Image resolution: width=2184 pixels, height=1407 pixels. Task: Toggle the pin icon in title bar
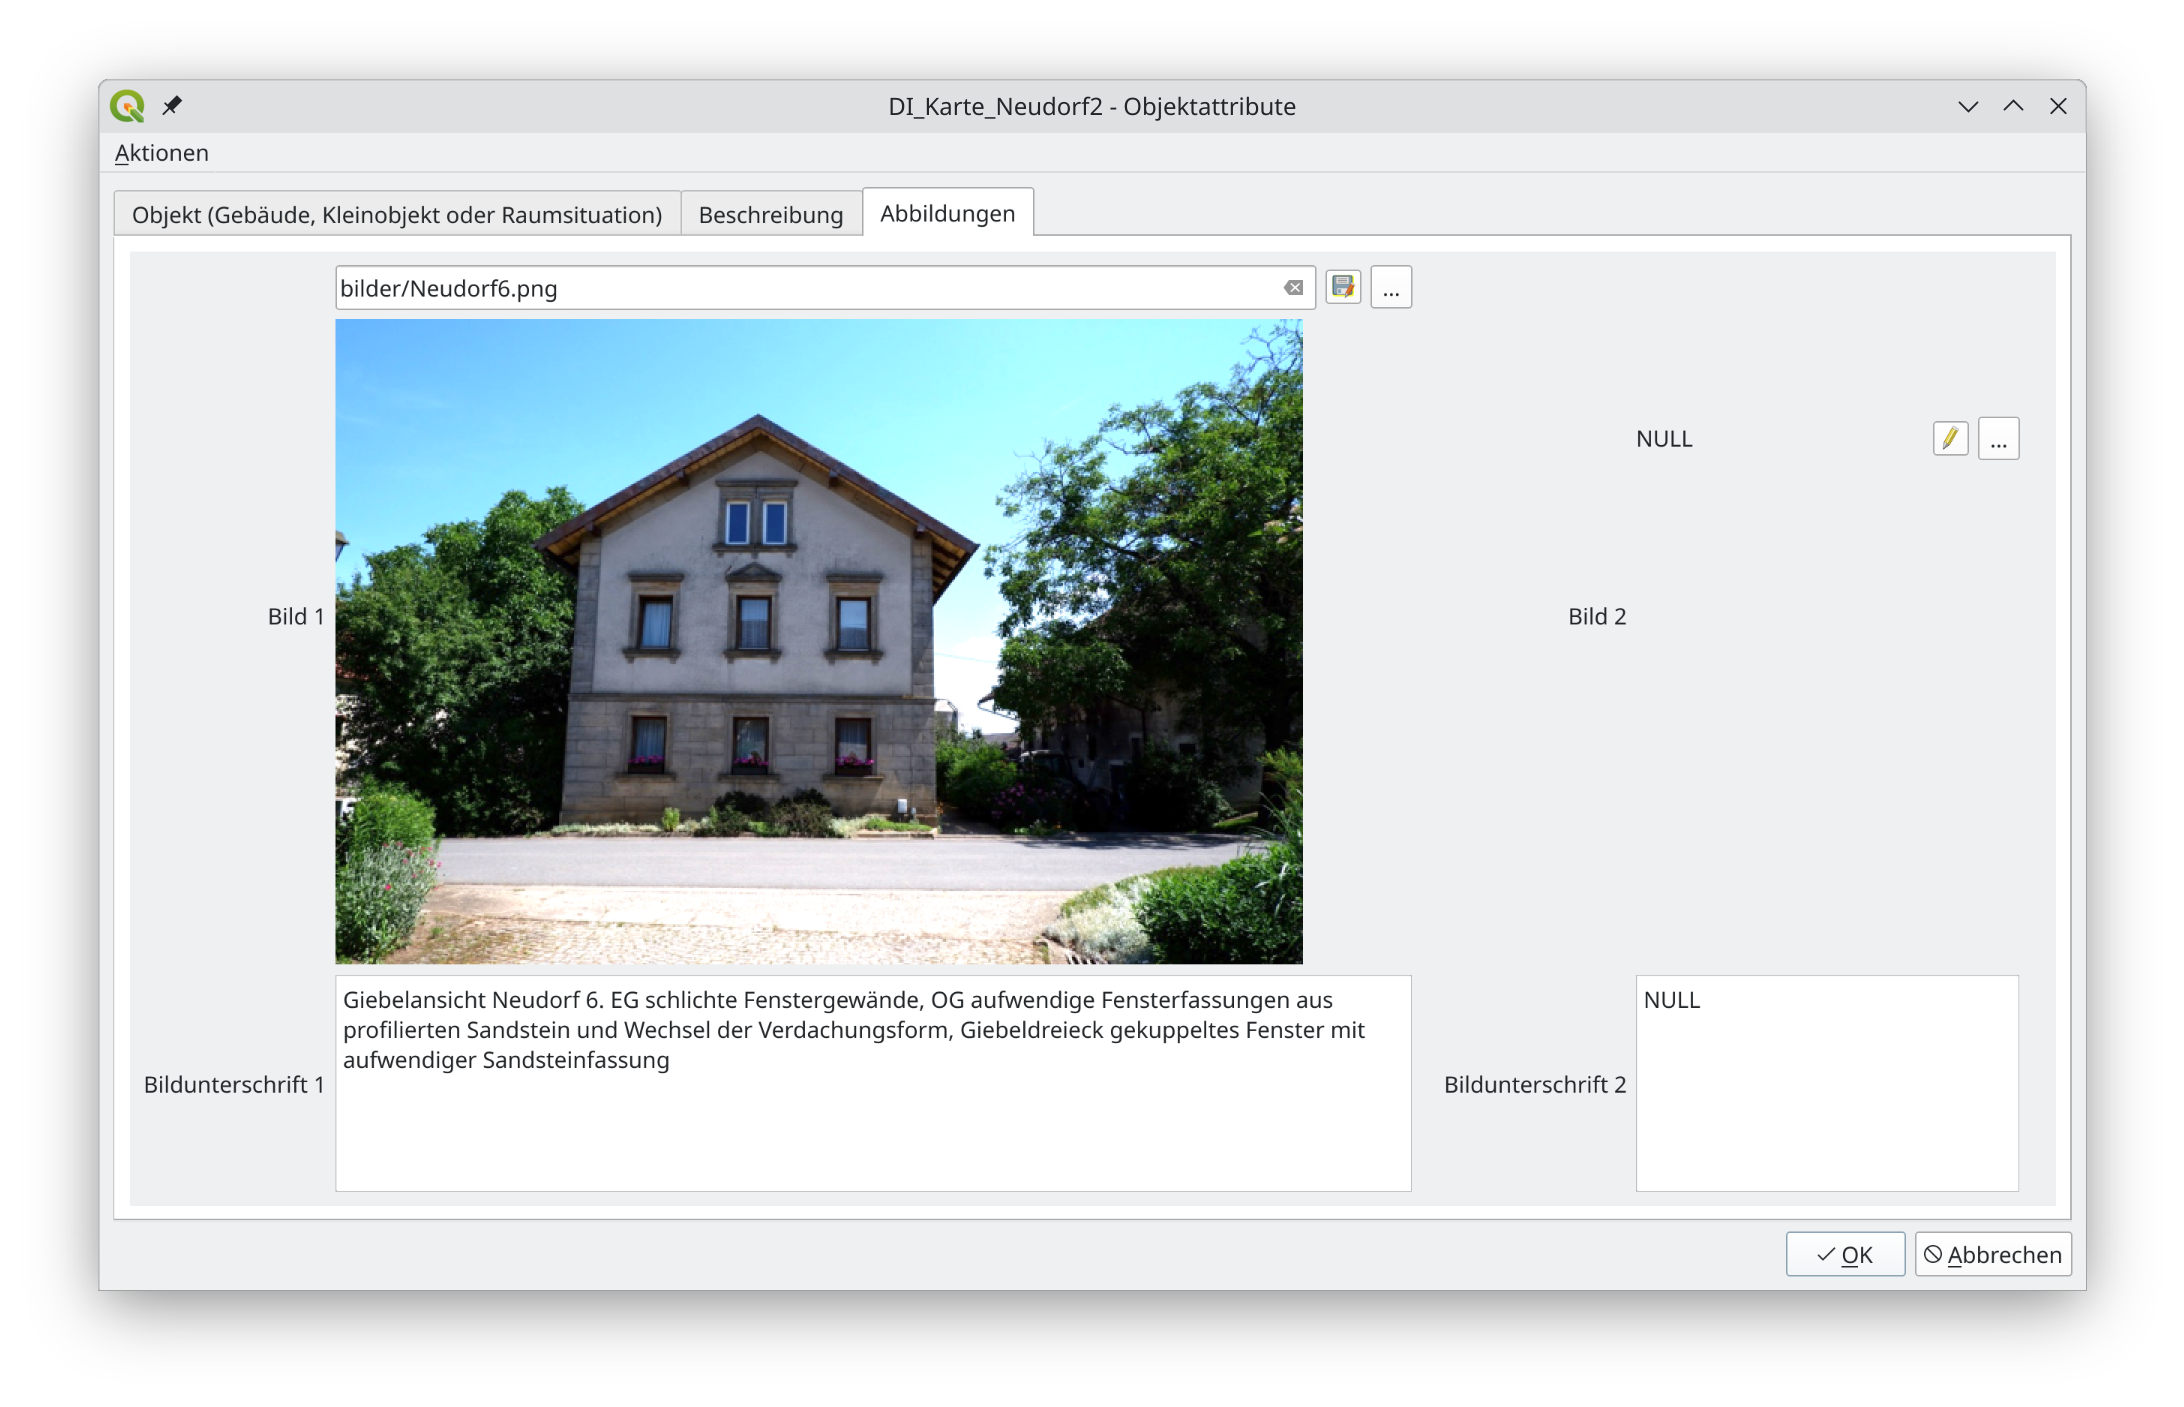(x=172, y=105)
